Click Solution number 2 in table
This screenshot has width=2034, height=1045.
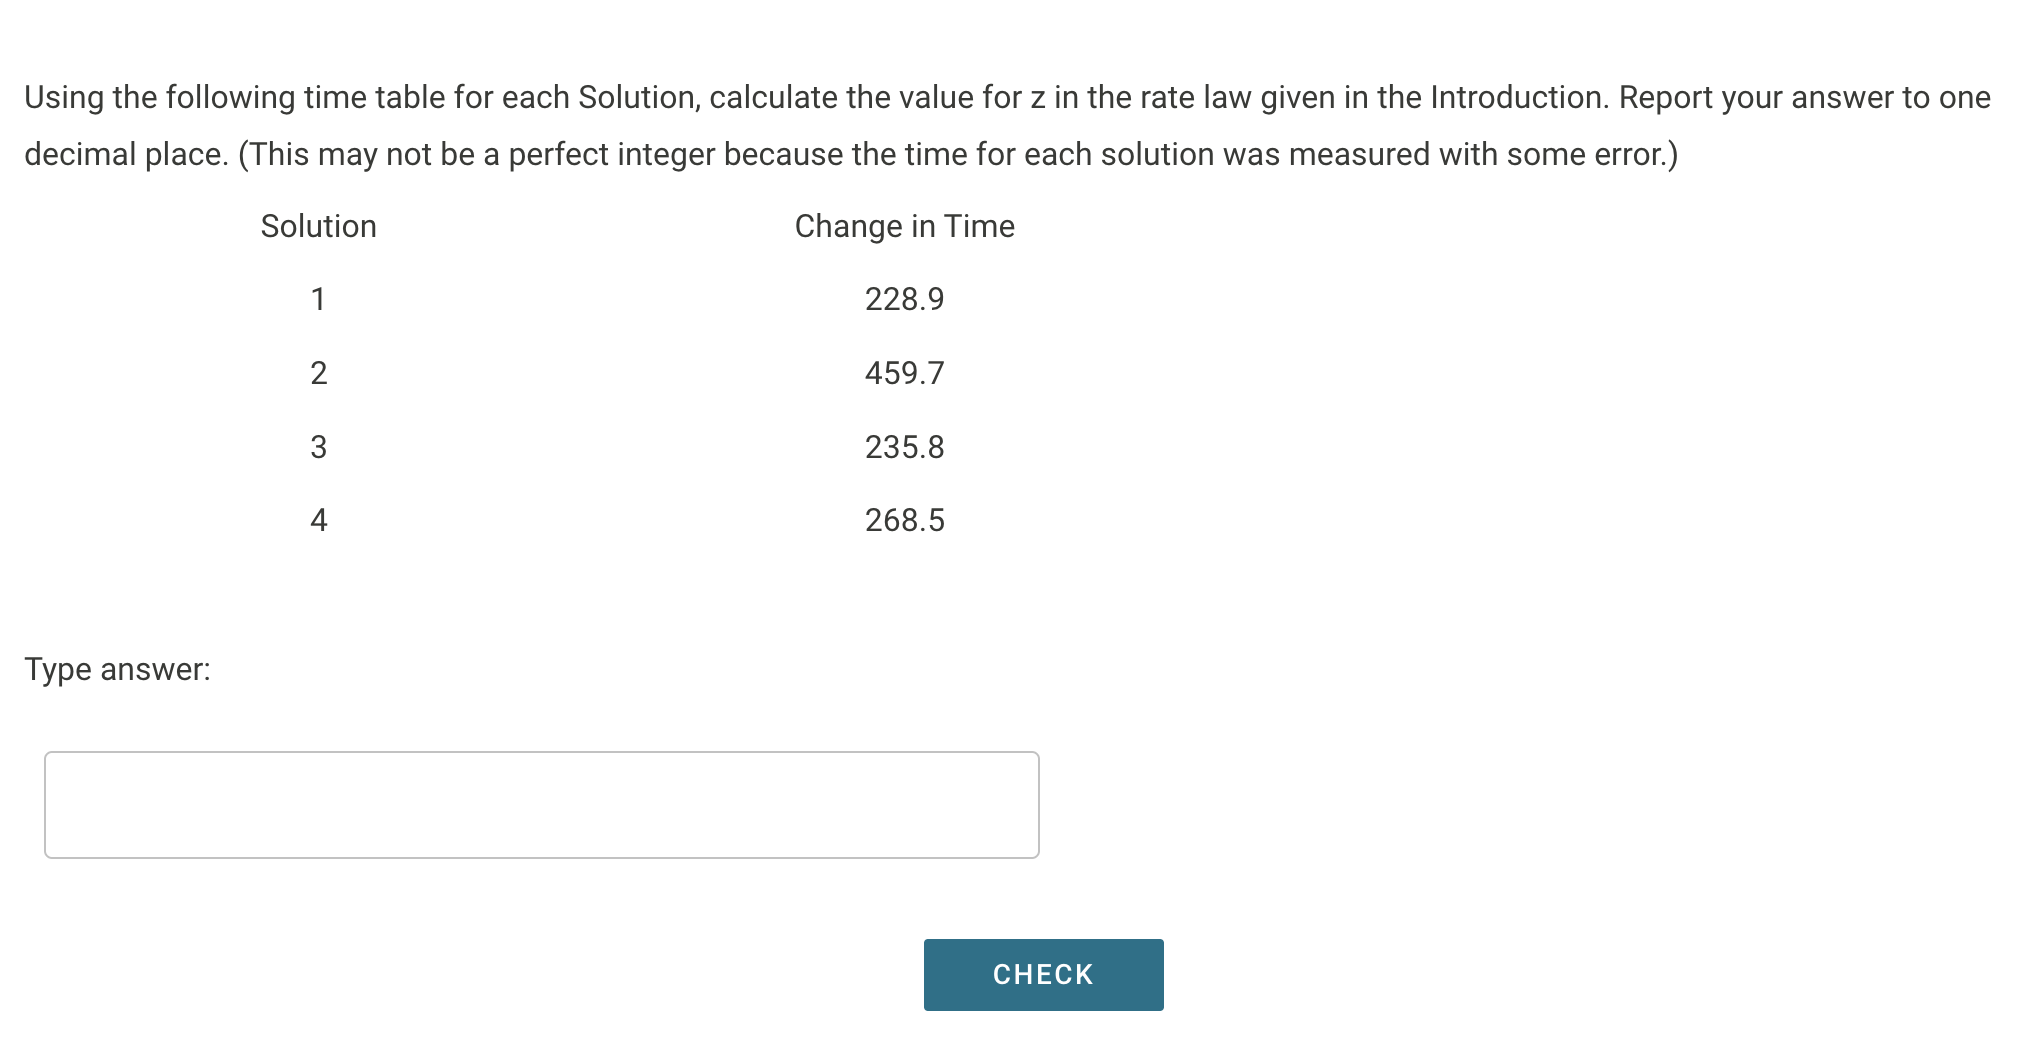click(x=318, y=373)
